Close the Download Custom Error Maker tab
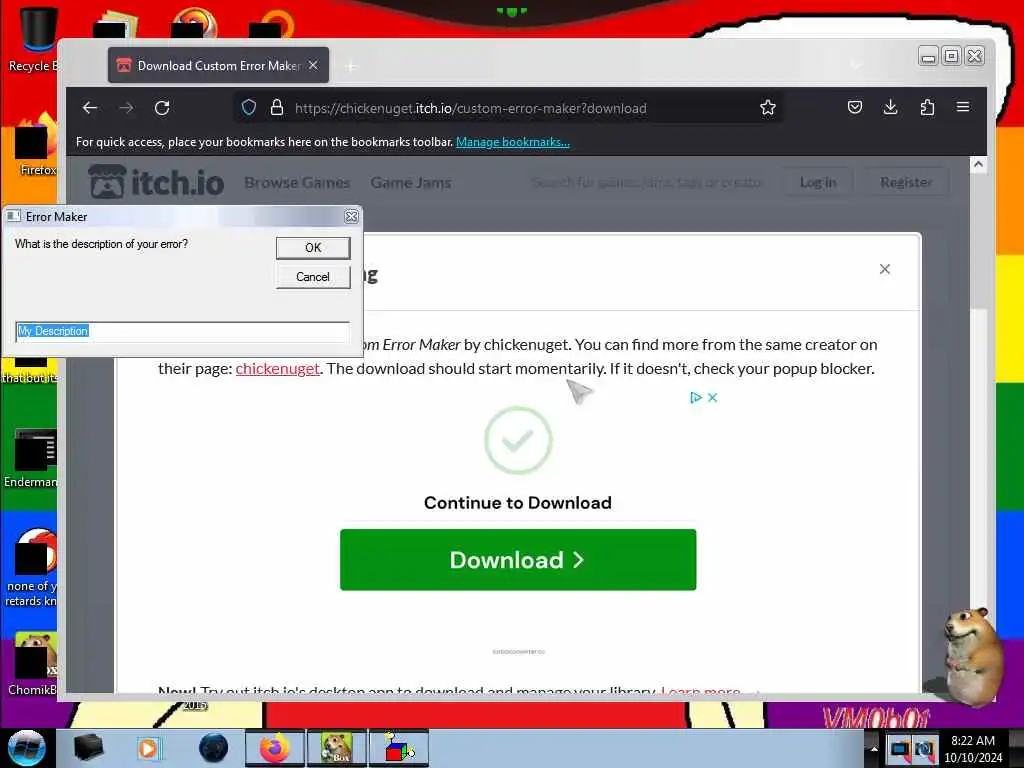The image size is (1024, 768). coord(313,65)
